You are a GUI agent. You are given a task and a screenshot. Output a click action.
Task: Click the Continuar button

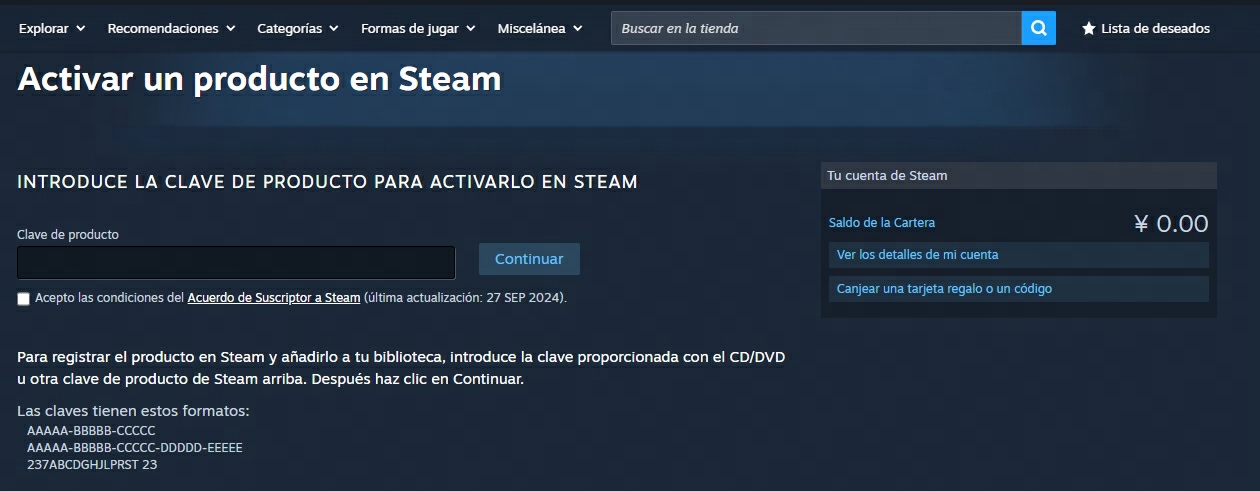point(529,259)
